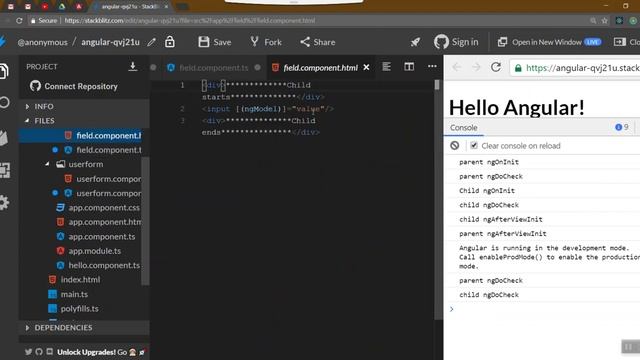Click the browser zoom magnifier icon
The image size is (640, 360).
pyautogui.click(x=593, y=20)
